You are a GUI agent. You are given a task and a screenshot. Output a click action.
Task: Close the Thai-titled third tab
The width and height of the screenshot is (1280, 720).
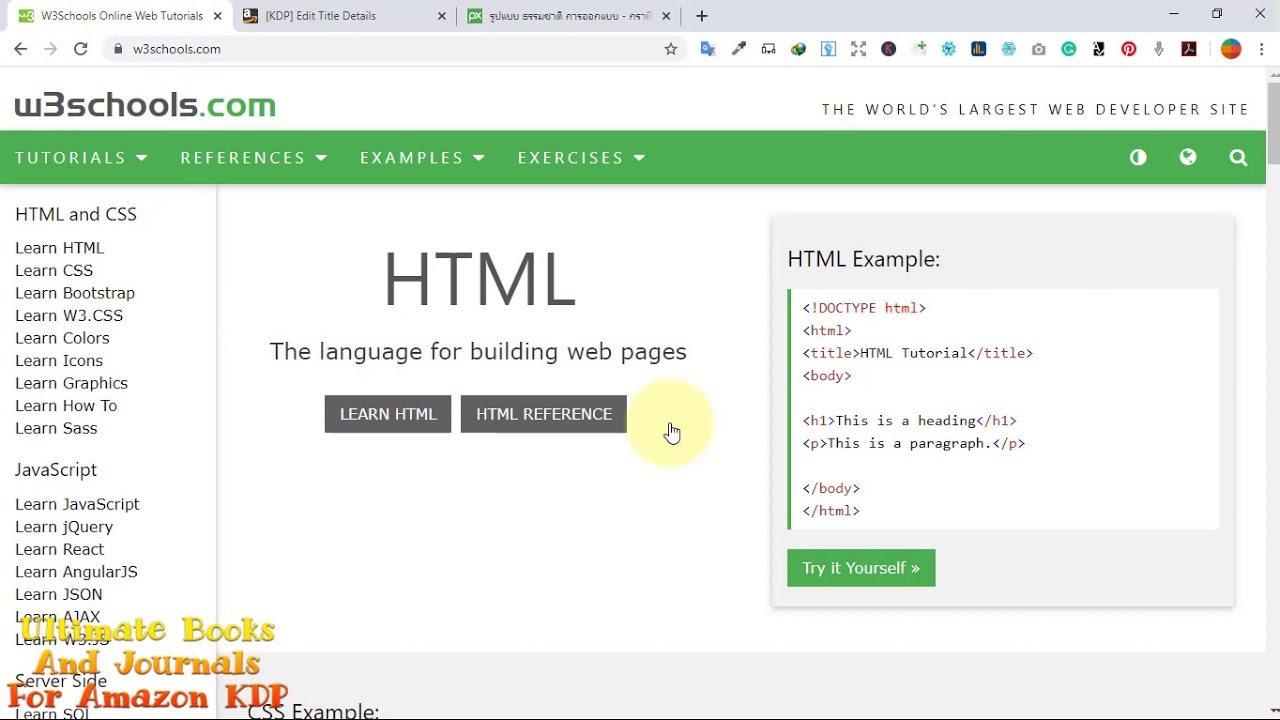pos(666,16)
